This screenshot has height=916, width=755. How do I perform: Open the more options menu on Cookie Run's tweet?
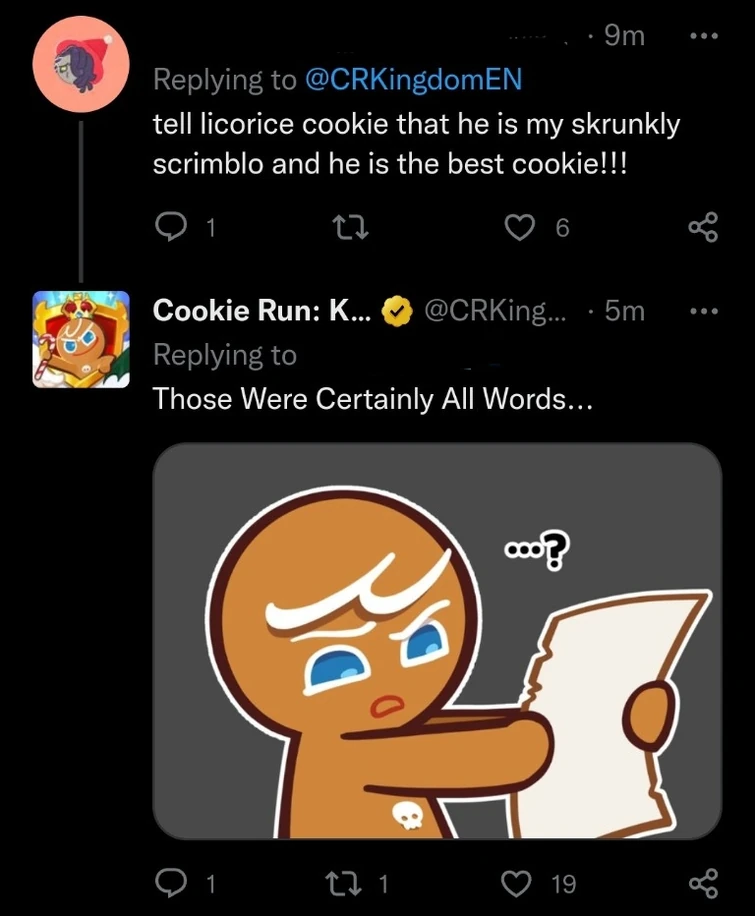click(x=703, y=310)
